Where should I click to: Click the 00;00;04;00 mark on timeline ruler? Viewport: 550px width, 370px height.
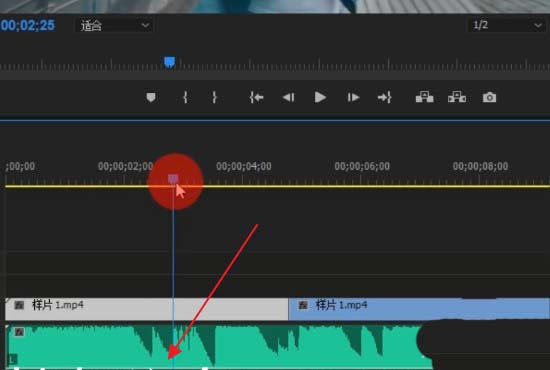pos(243,166)
